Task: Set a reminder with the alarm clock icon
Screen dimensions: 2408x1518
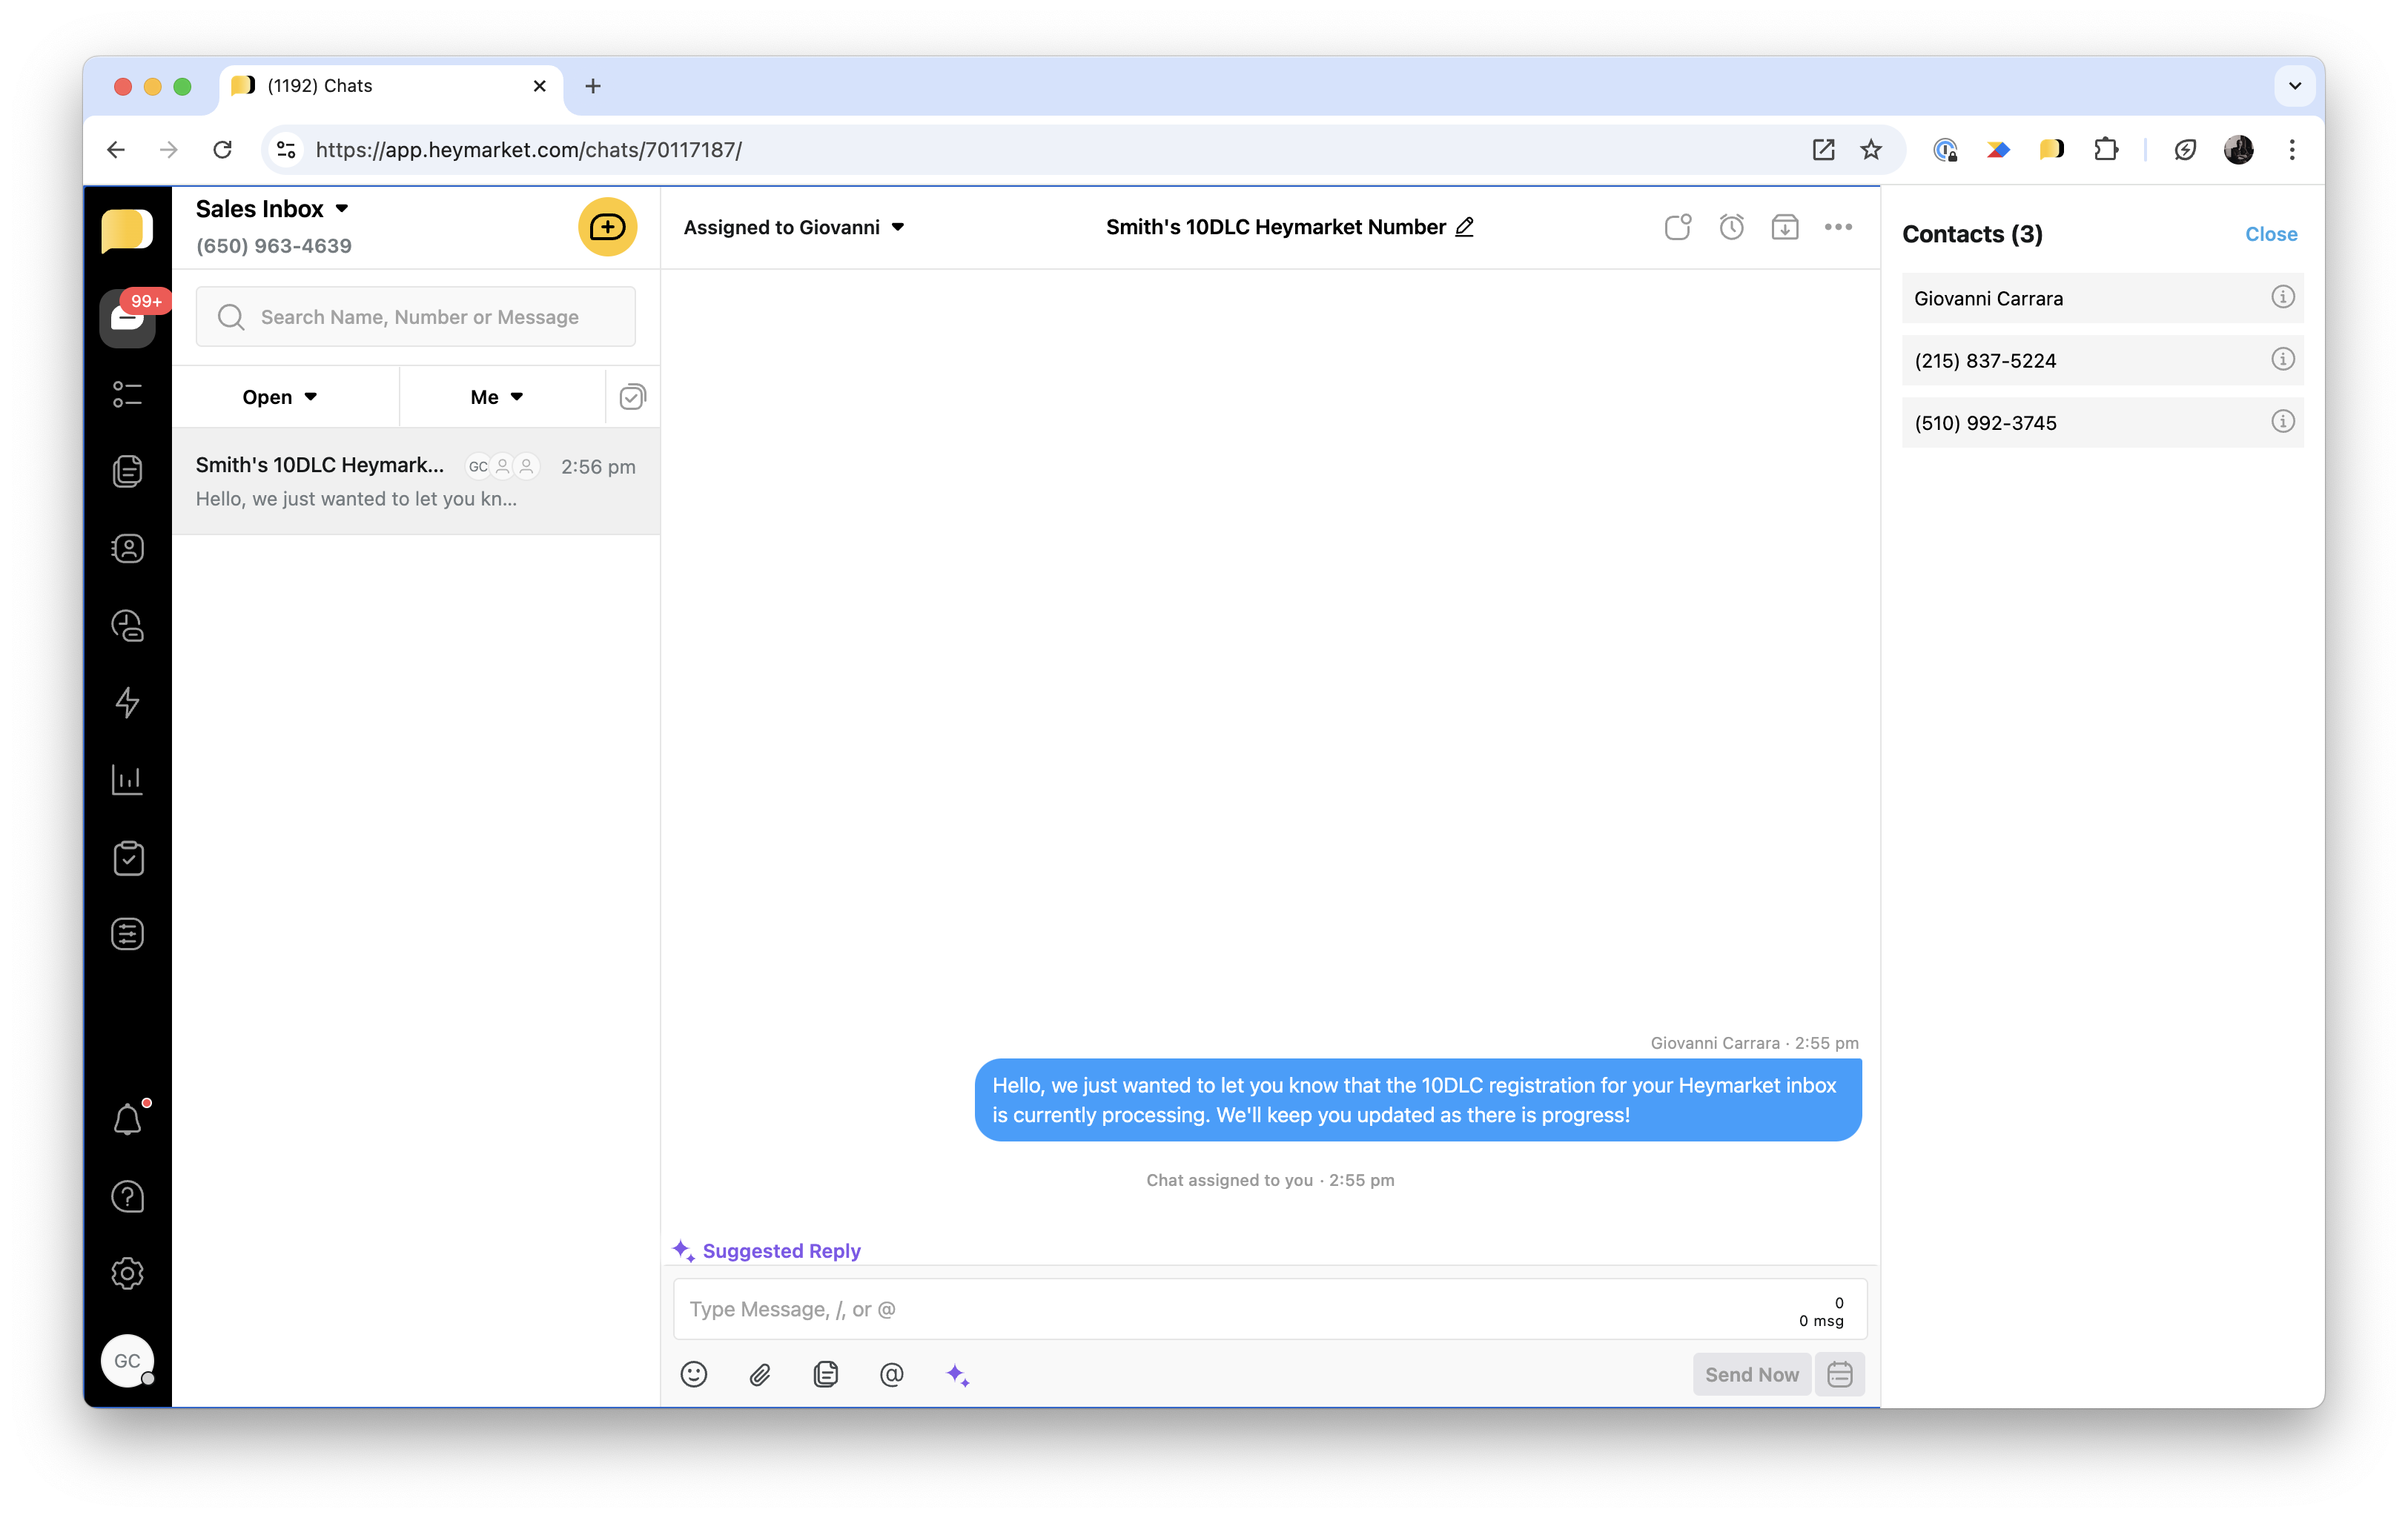Action: click(1731, 227)
